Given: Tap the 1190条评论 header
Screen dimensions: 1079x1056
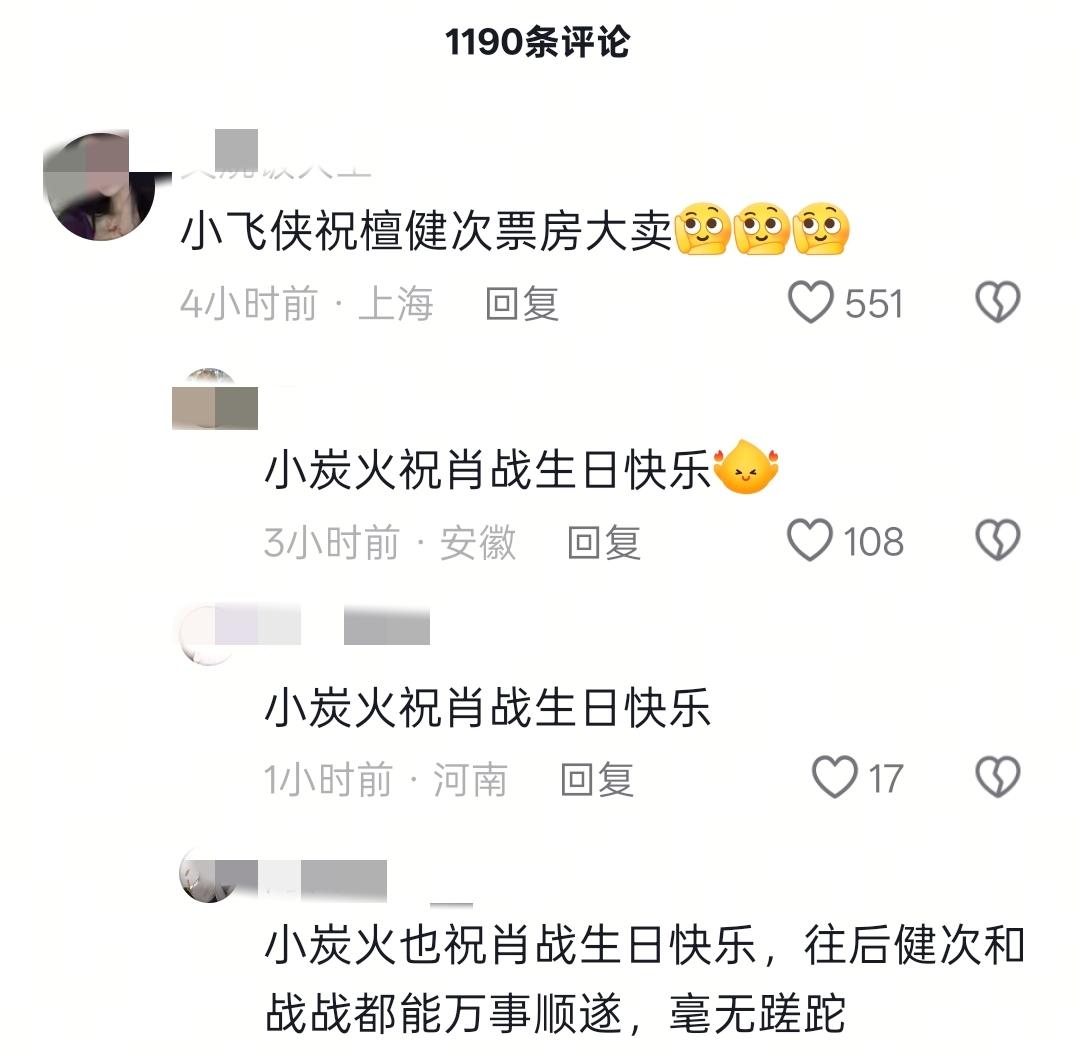Looking at the screenshot, I should coord(537,42).
